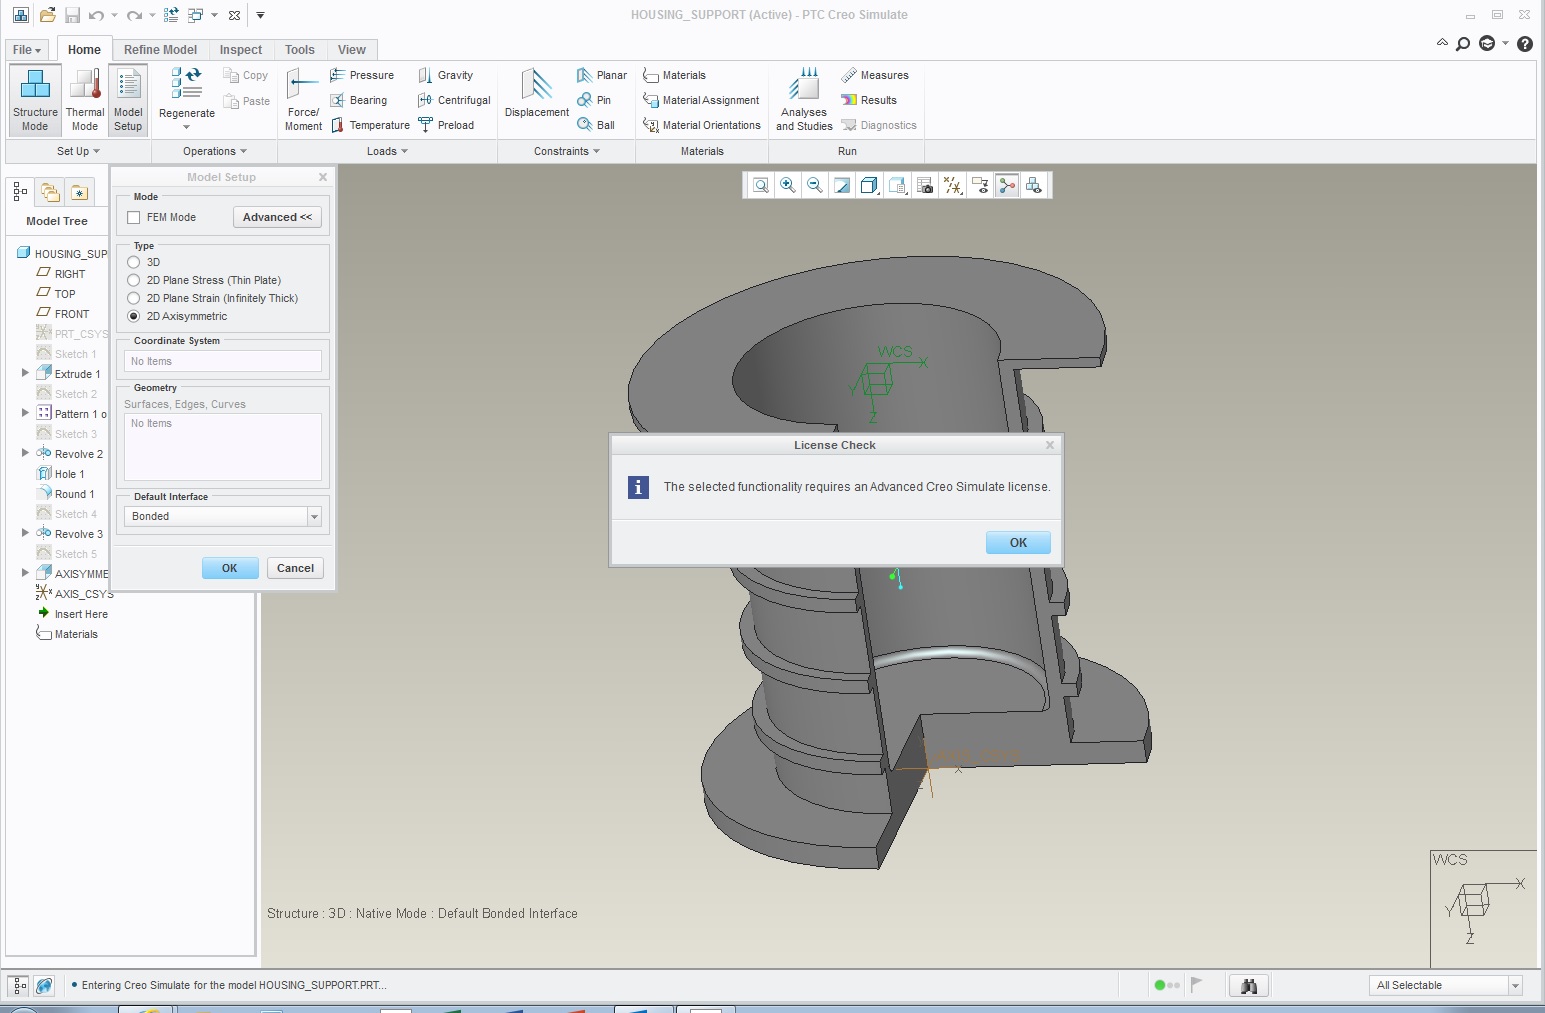Click the Saved Views cube icon
Screen dimensions: 1545x1013
point(868,185)
